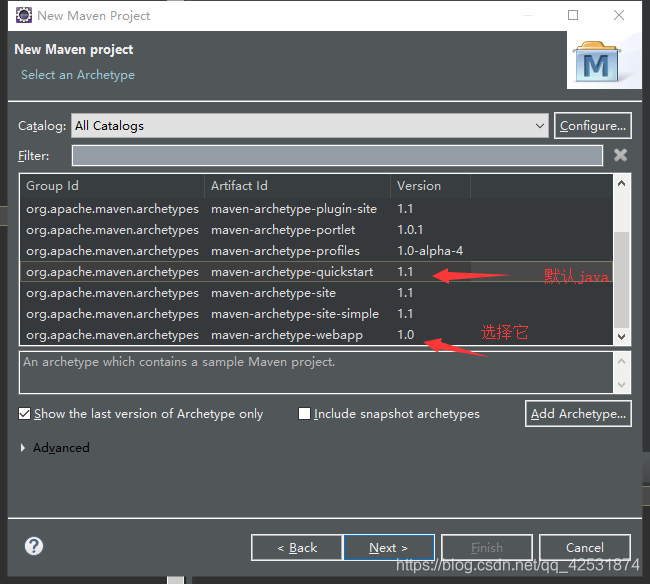Sort by the Version column header

tap(430, 186)
